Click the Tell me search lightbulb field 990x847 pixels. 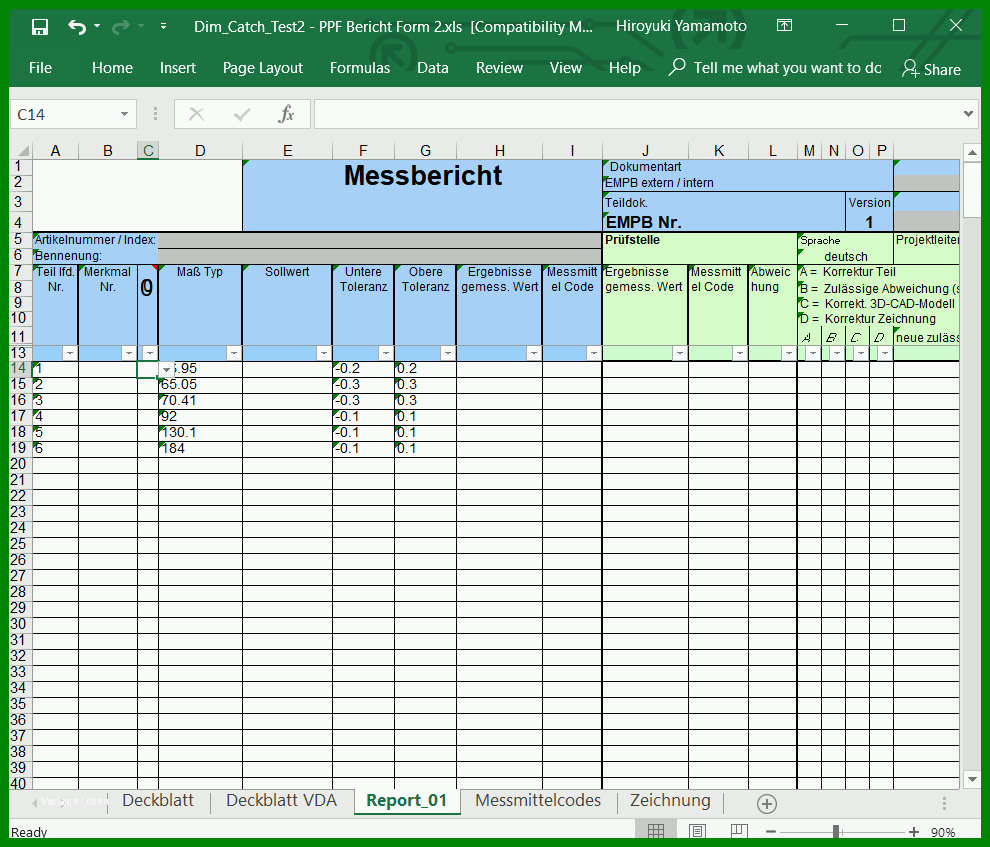[775, 68]
